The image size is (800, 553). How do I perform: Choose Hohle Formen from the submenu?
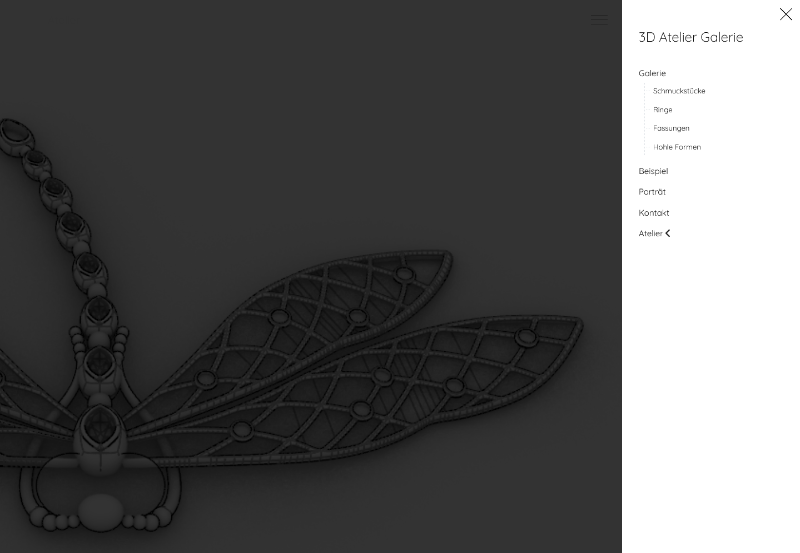[677, 147]
